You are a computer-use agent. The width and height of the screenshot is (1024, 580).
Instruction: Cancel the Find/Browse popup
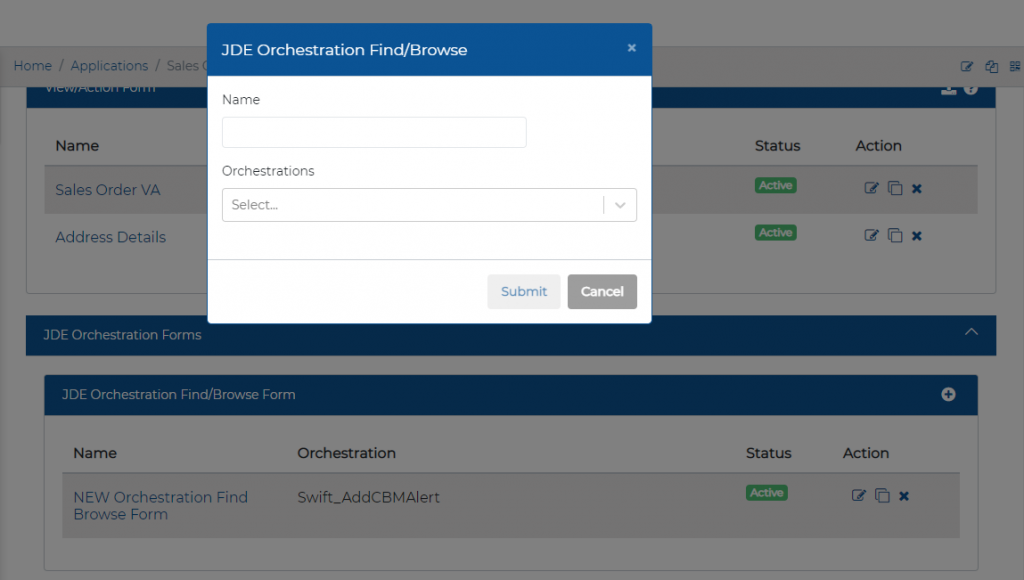click(x=602, y=291)
